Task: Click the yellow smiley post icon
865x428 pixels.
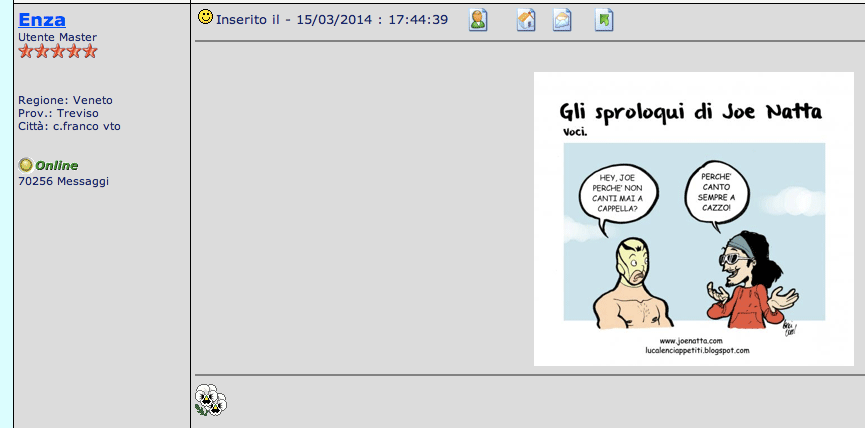Action: coord(205,17)
